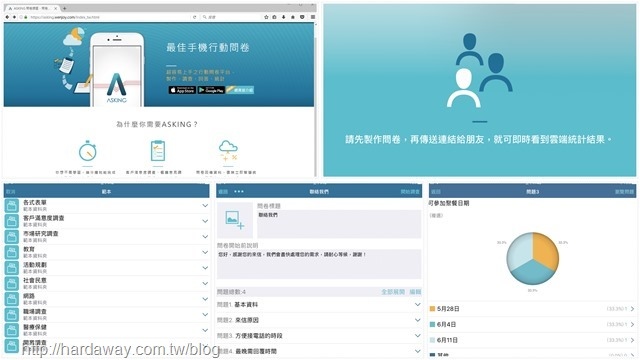This screenshot has width=640, height=360.
Task: Click the Google Play download badge
Action: coord(211,90)
